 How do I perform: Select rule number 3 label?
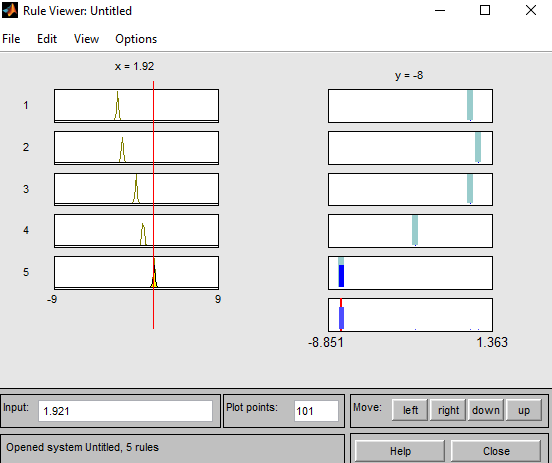coord(26,189)
